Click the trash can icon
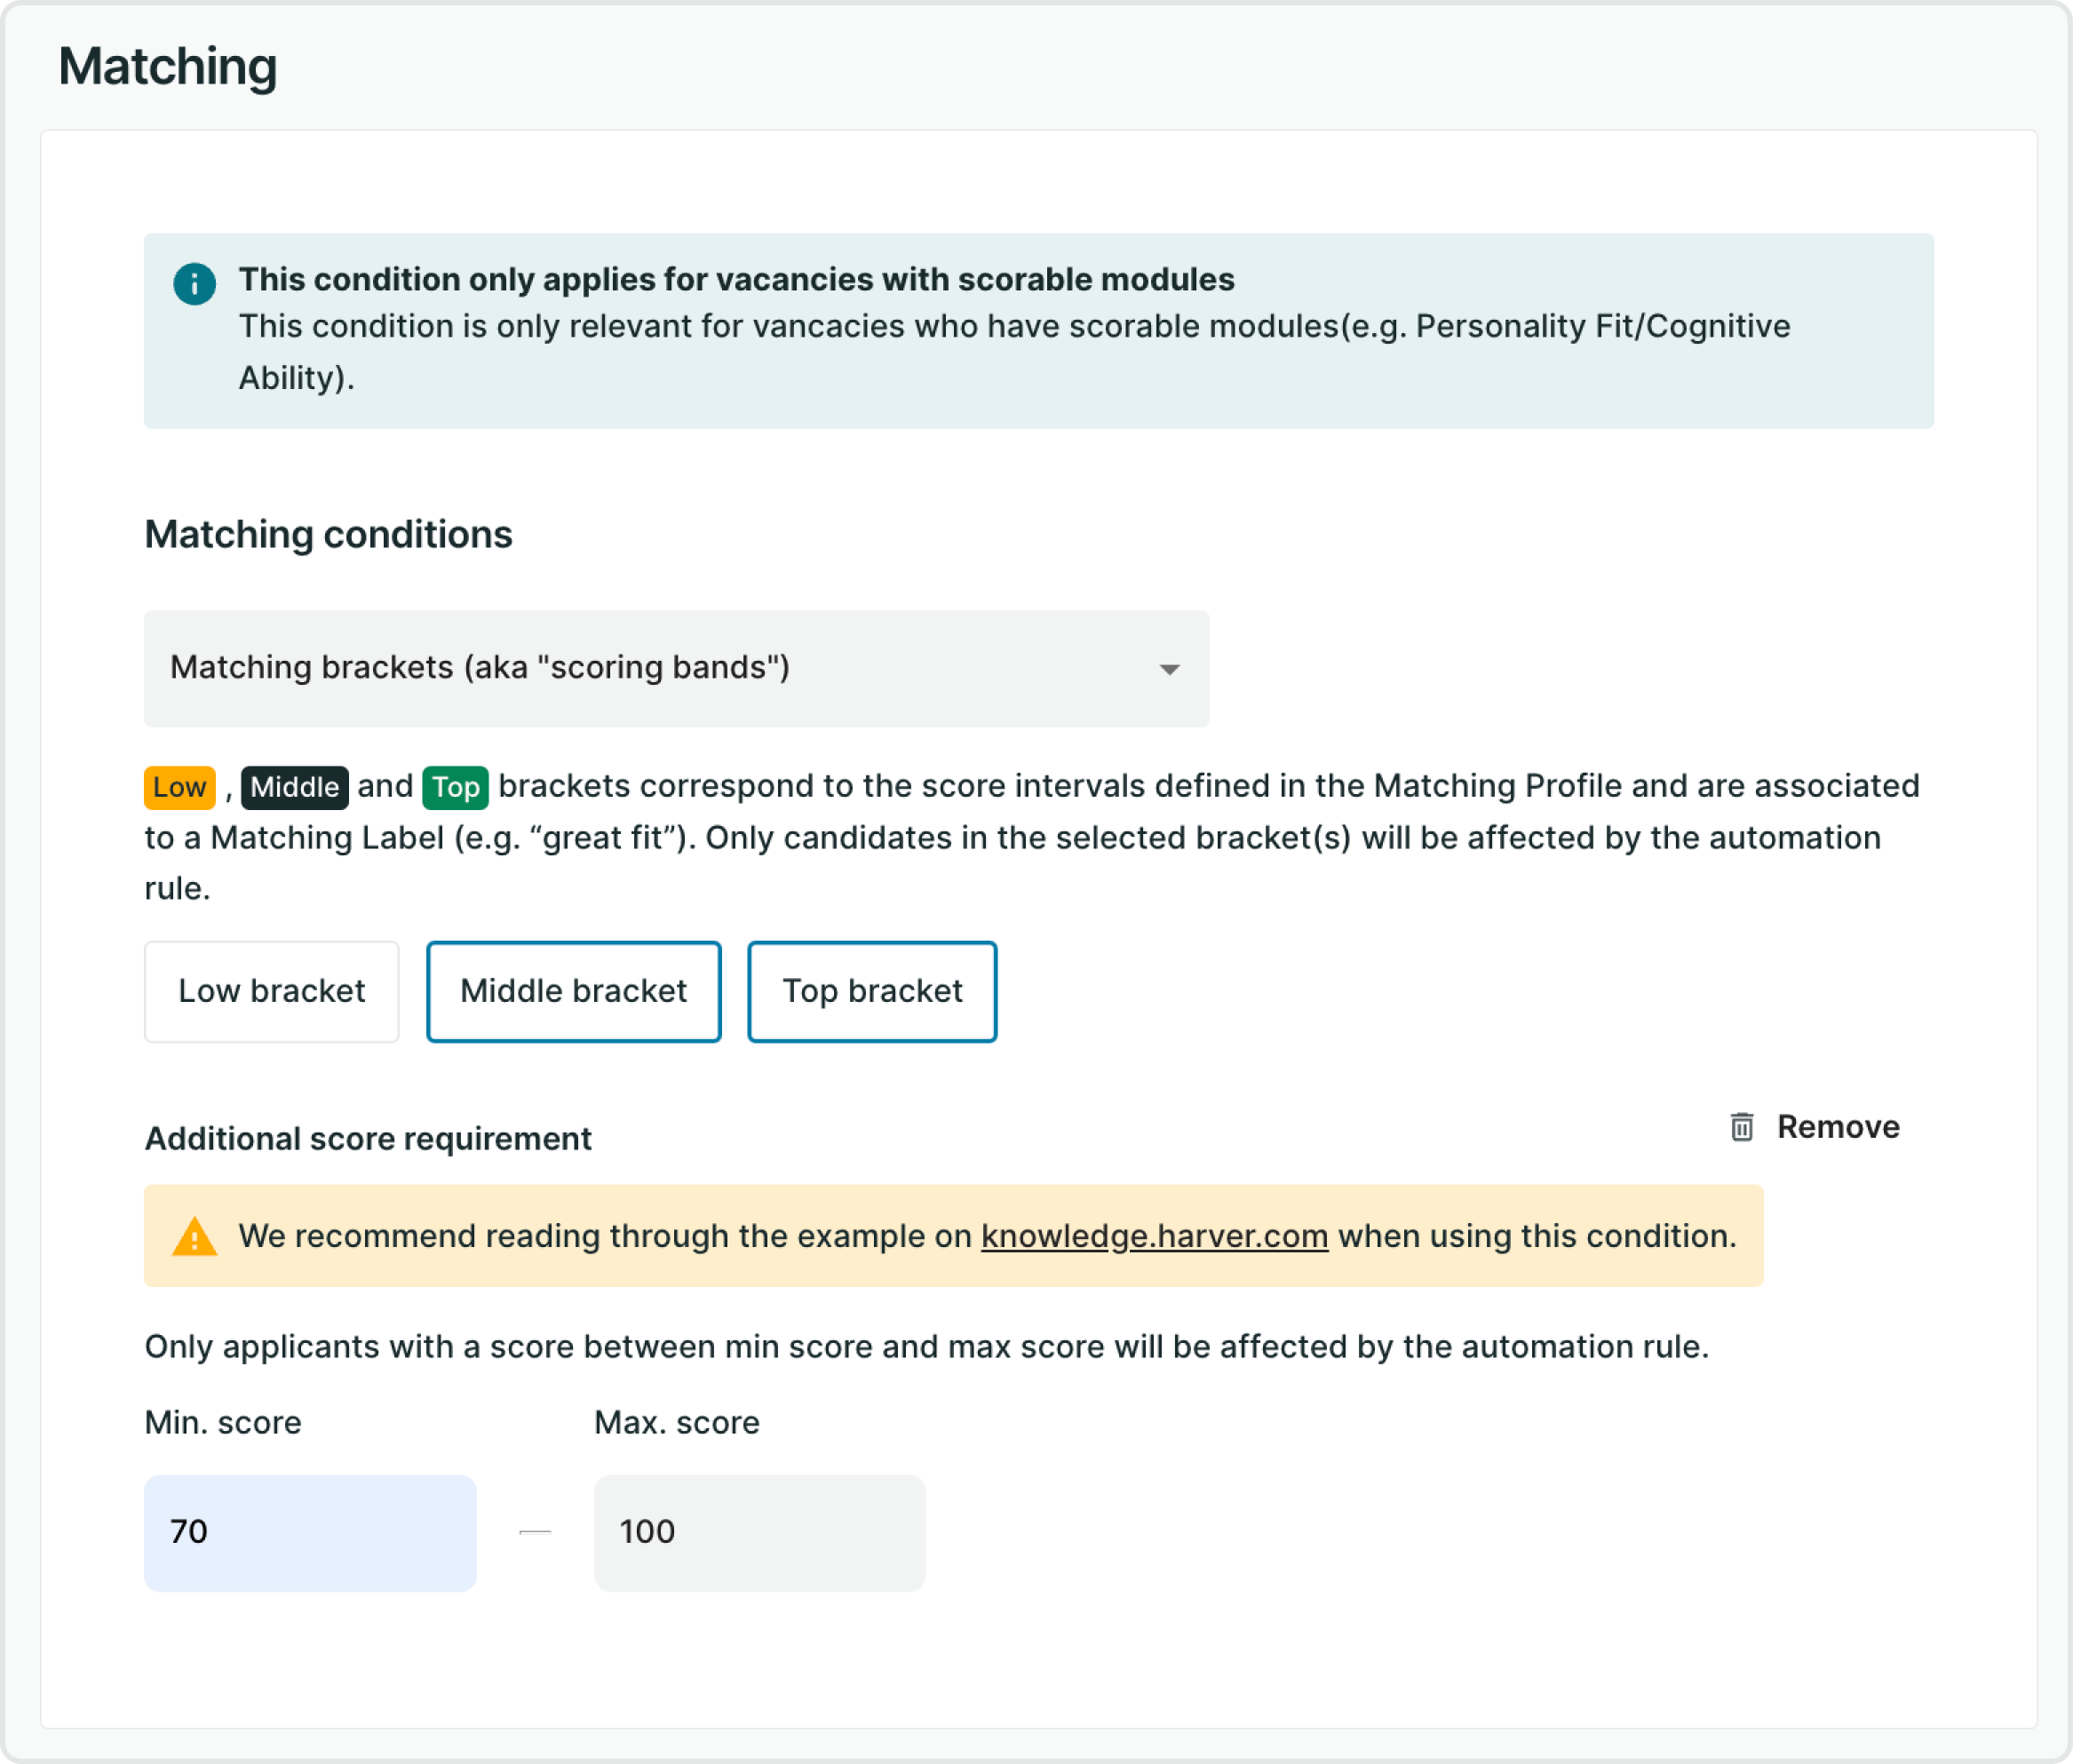The height and width of the screenshot is (1764, 2073). pos(1741,1127)
